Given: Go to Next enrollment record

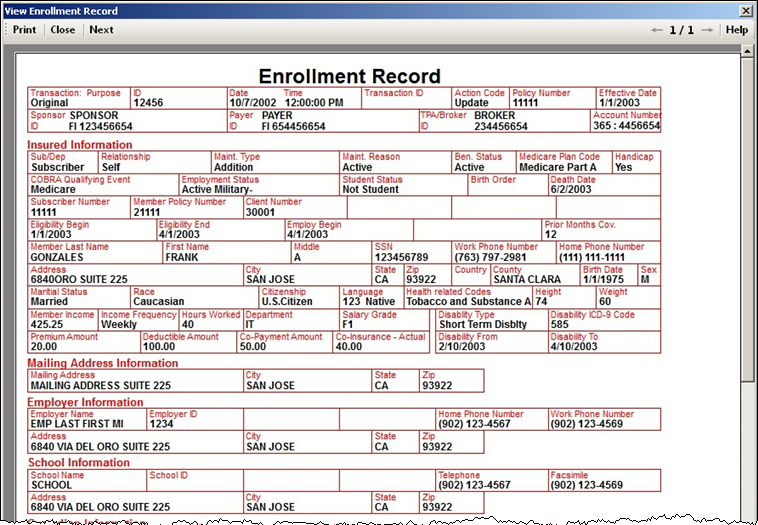Looking at the screenshot, I should click(102, 29).
